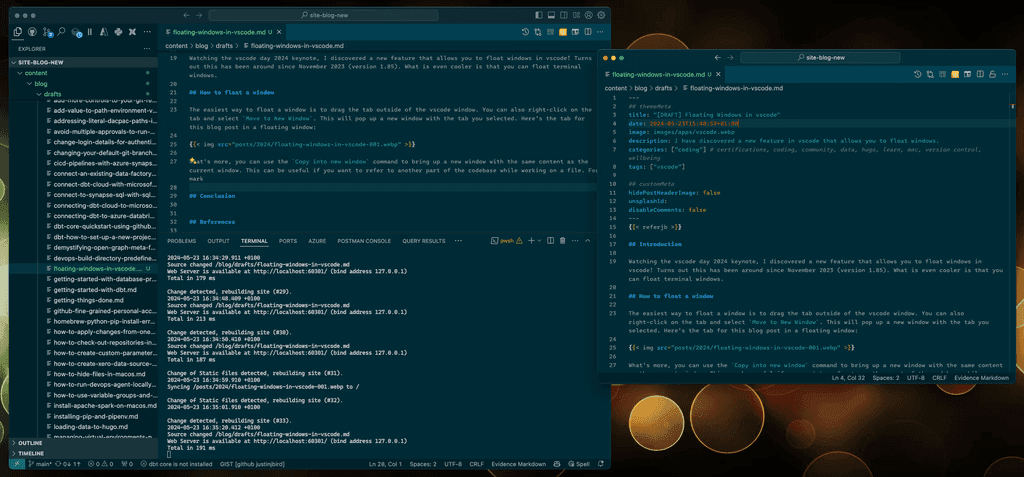
Task: Toggle the Spell checker in status bar
Action: pyautogui.click(x=578, y=464)
